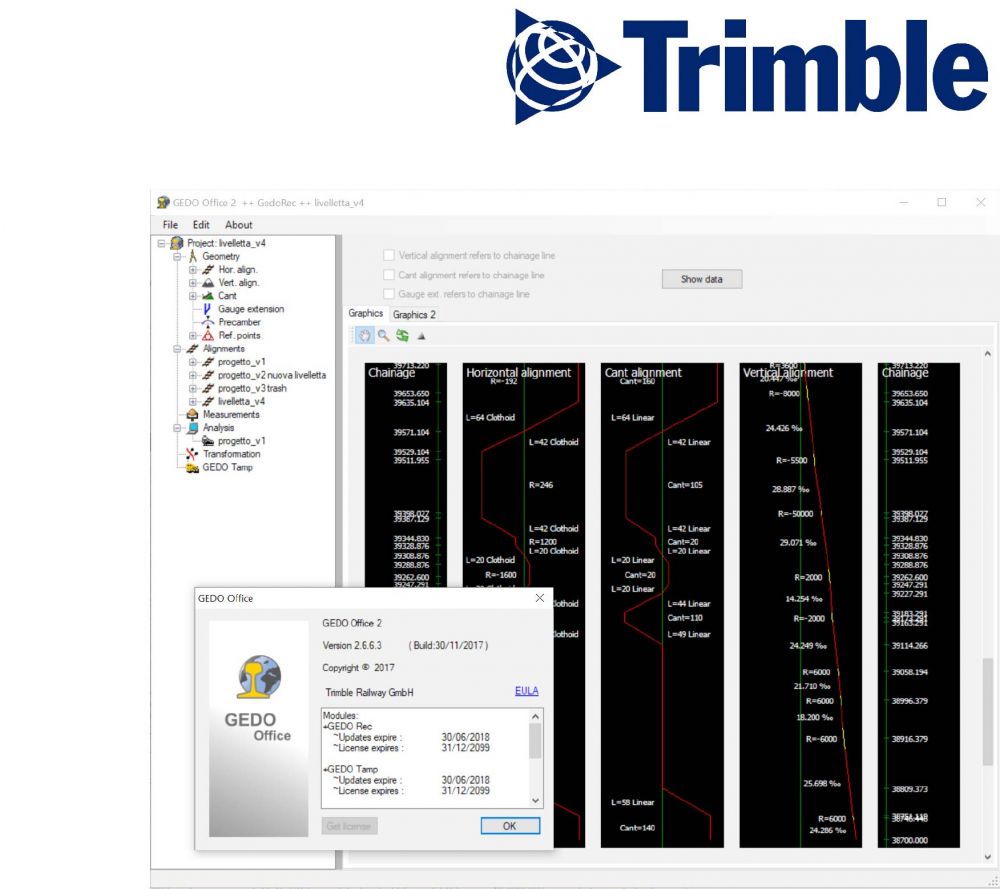This screenshot has width=1000, height=889.
Task: Click the small triangle toolbar icon
Action: point(421,336)
